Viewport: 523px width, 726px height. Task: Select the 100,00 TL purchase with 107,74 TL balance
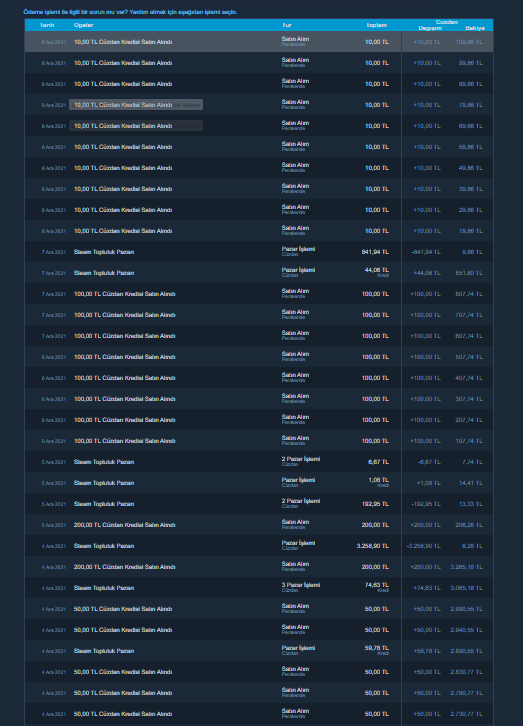pyautogui.click(x=259, y=441)
